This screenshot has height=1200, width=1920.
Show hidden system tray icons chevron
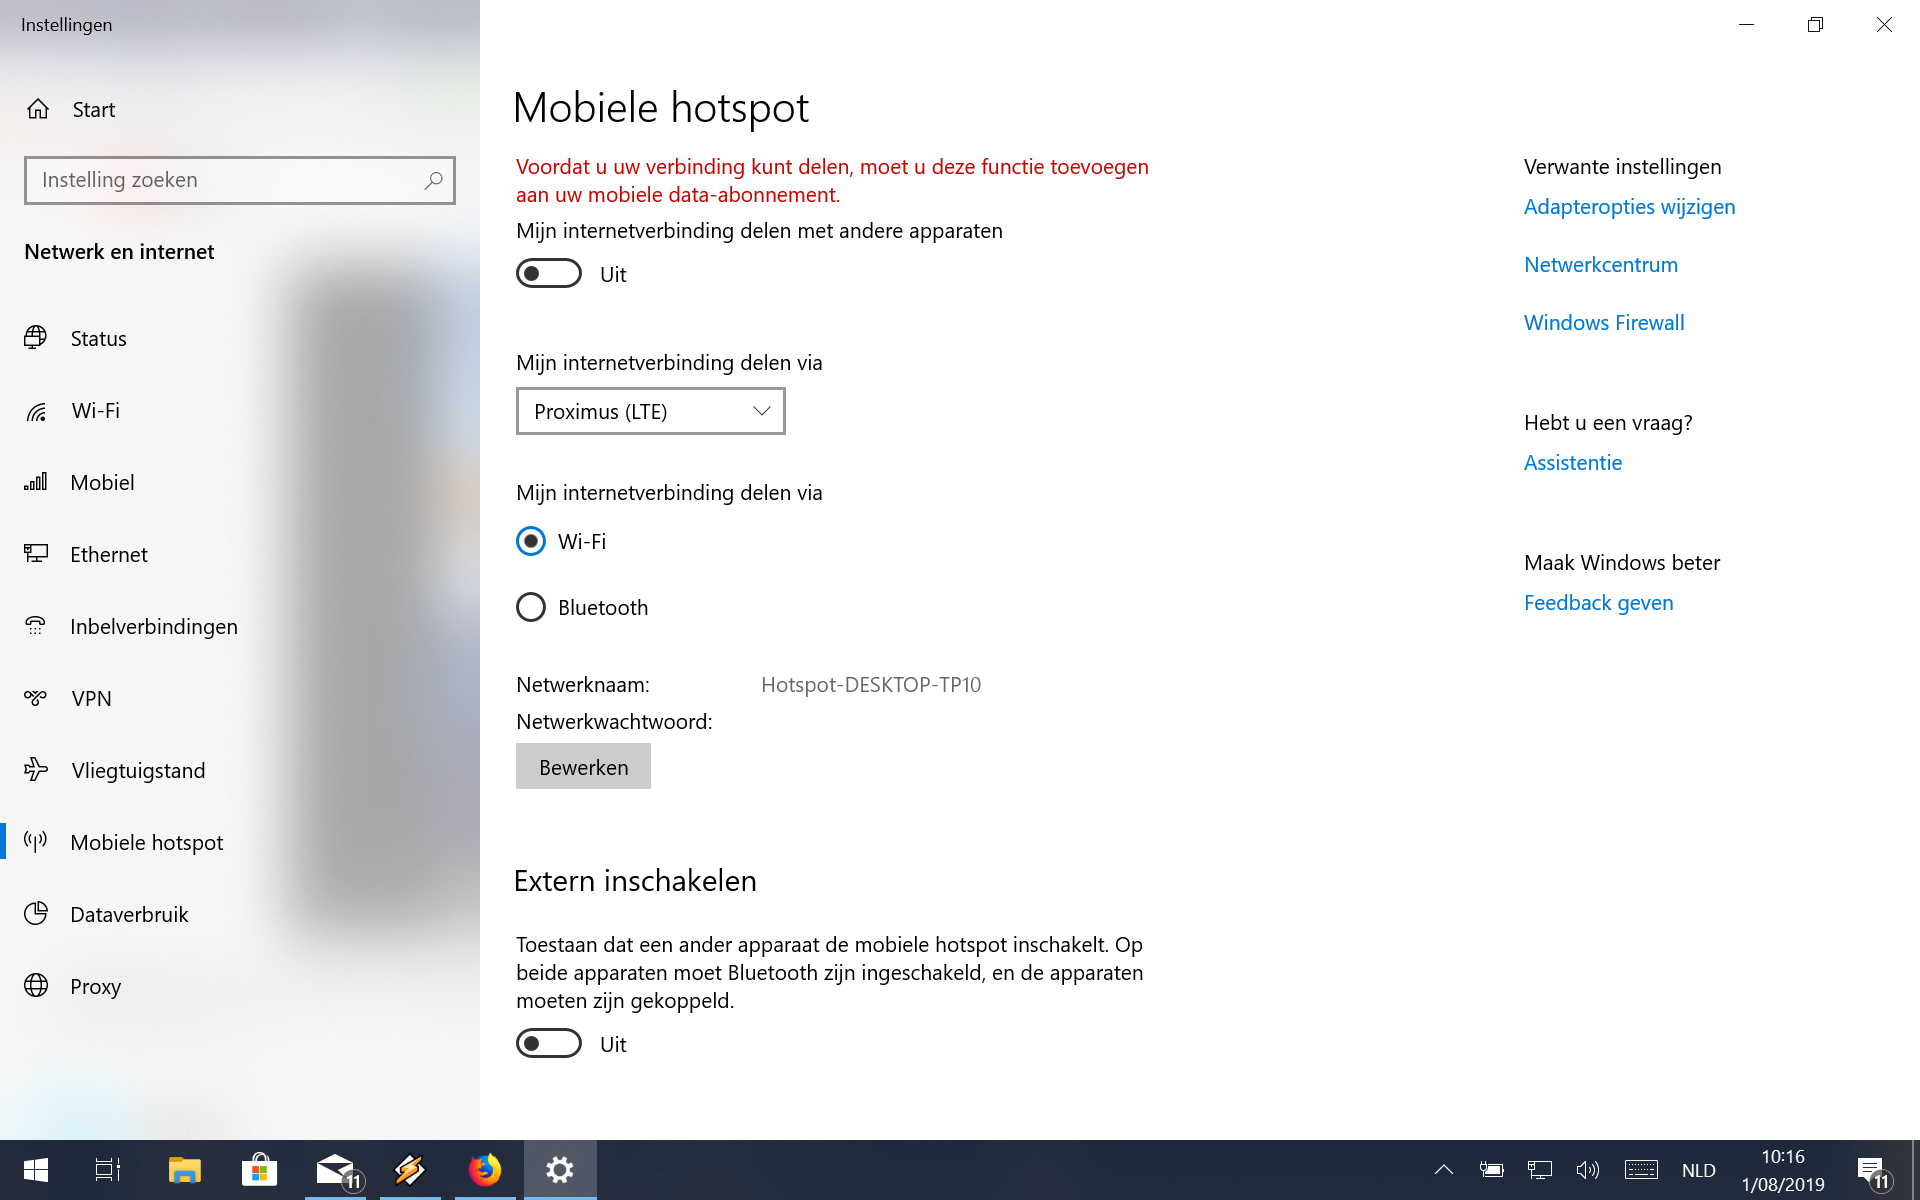tap(1443, 1169)
